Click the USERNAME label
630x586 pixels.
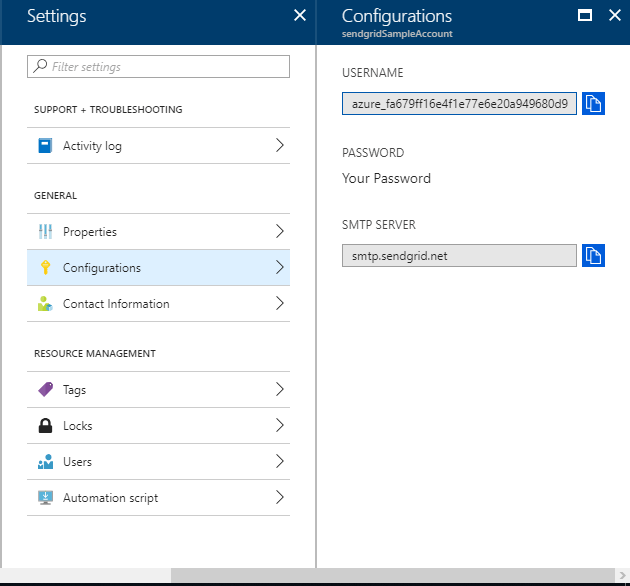pos(372,72)
